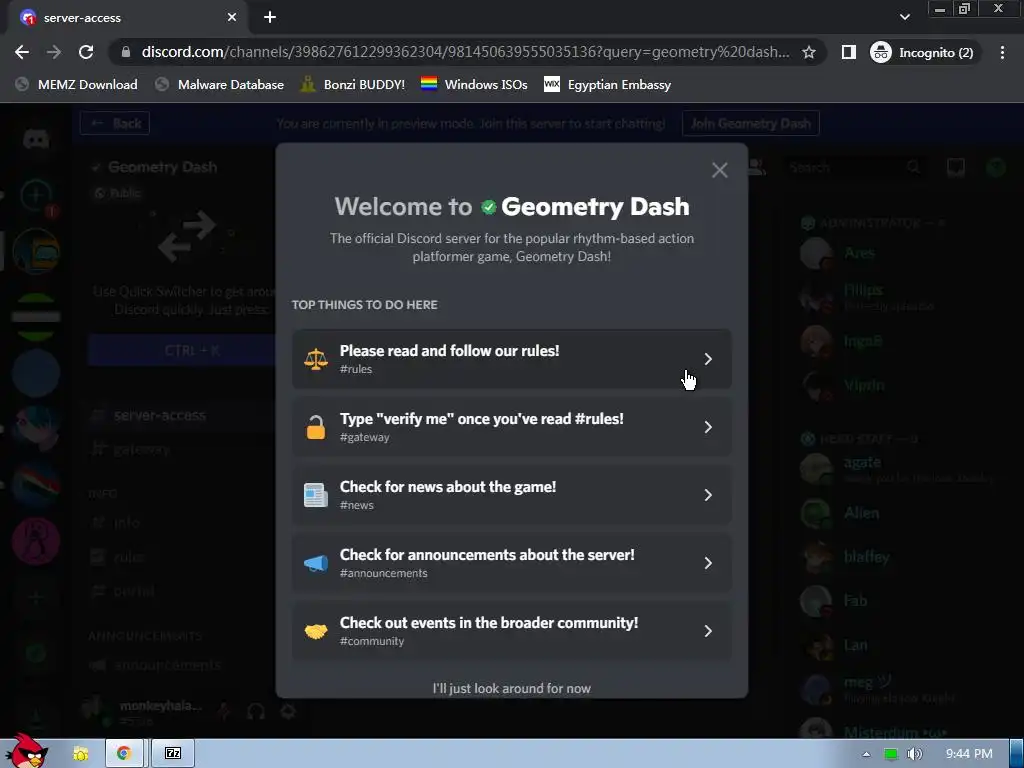Select the gateway channel in sidebar
This screenshot has width=1024, height=768.
(180, 449)
